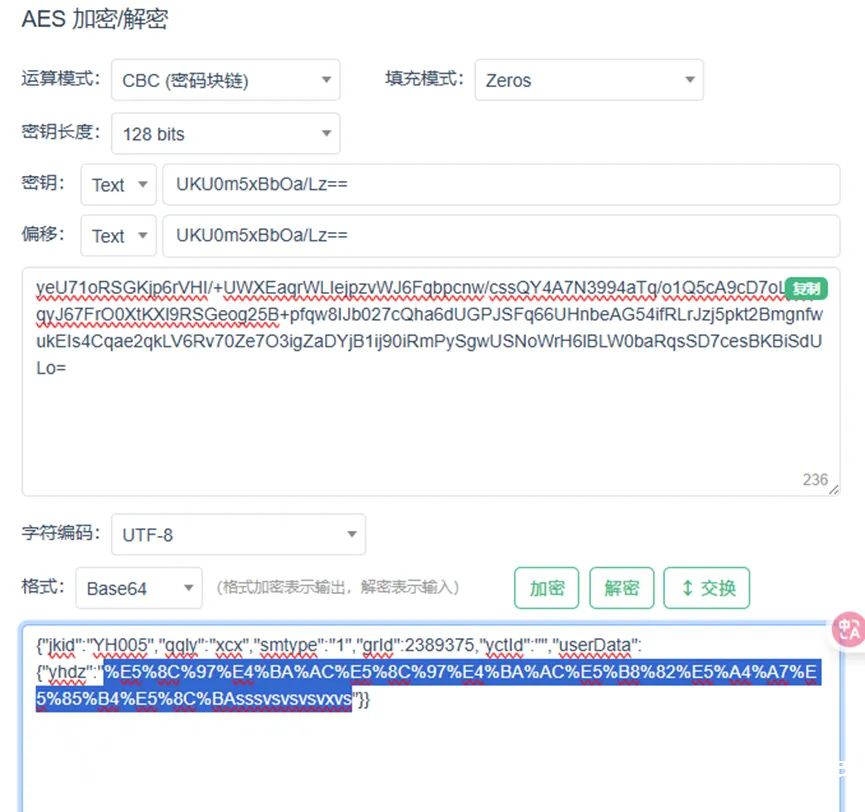Click the highlighted URL-encoded yhdz value
The image size is (865, 812).
click(x=460, y=671)
